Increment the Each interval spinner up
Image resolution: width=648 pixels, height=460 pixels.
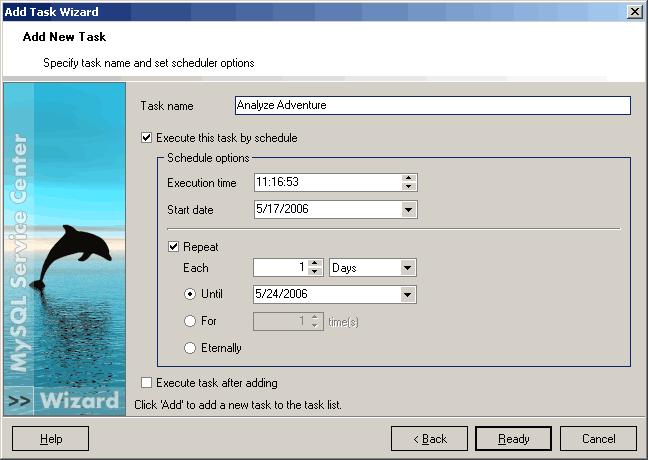coord(315,263)
